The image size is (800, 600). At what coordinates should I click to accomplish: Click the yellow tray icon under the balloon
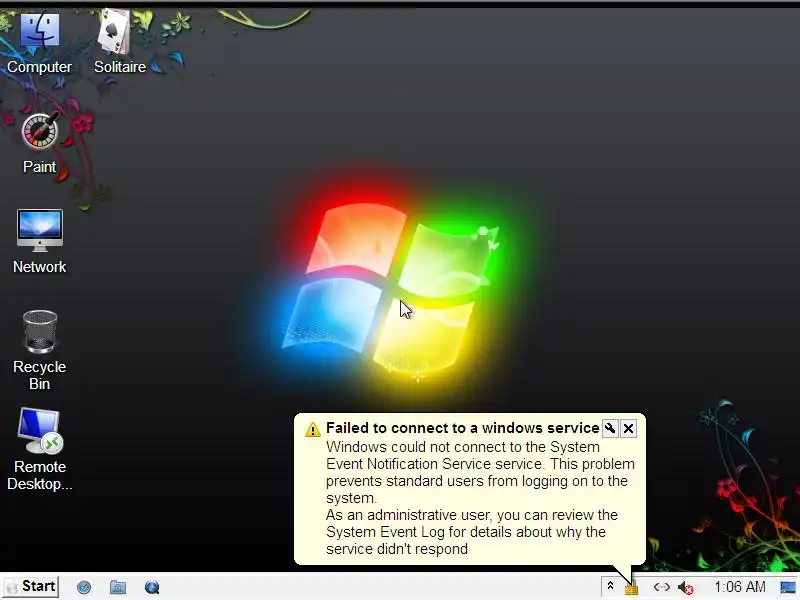632,589
